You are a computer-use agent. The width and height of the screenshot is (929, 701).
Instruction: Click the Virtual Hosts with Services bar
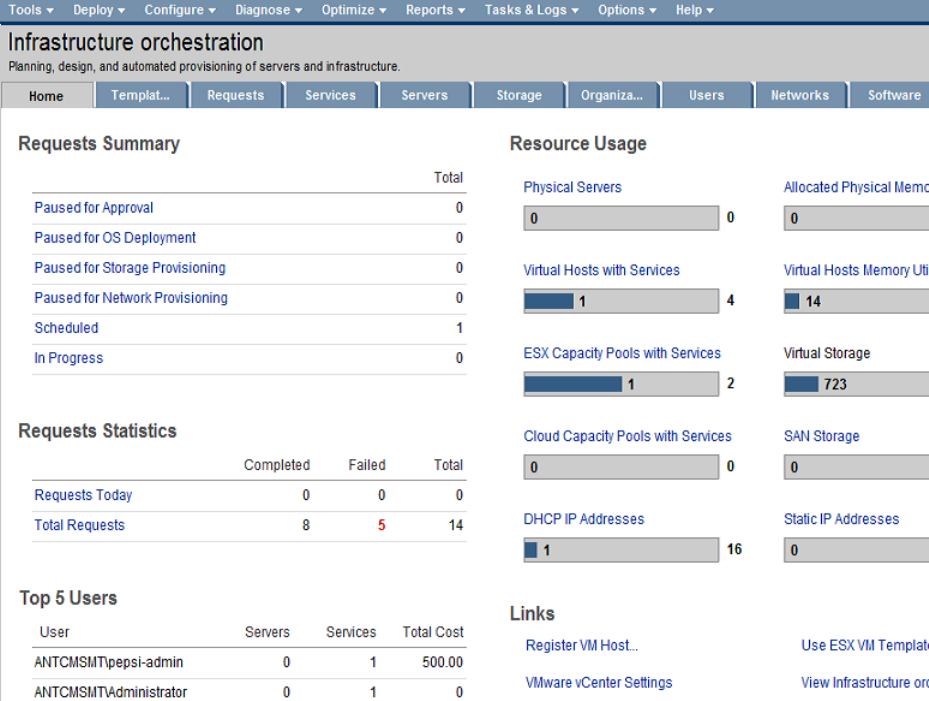620,301
